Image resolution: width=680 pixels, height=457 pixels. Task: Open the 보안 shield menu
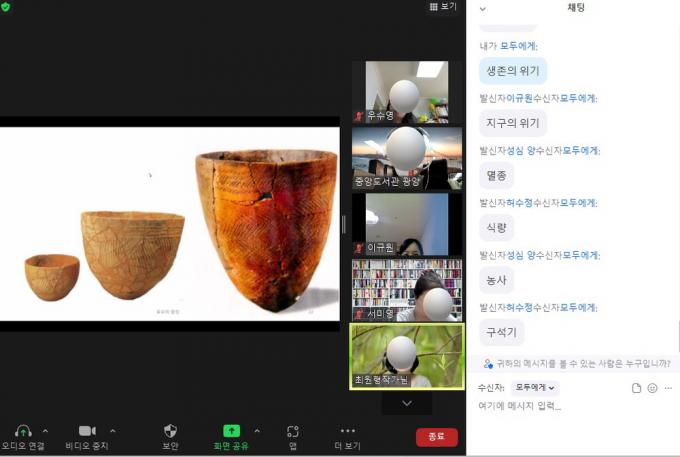tap(171, 430)
